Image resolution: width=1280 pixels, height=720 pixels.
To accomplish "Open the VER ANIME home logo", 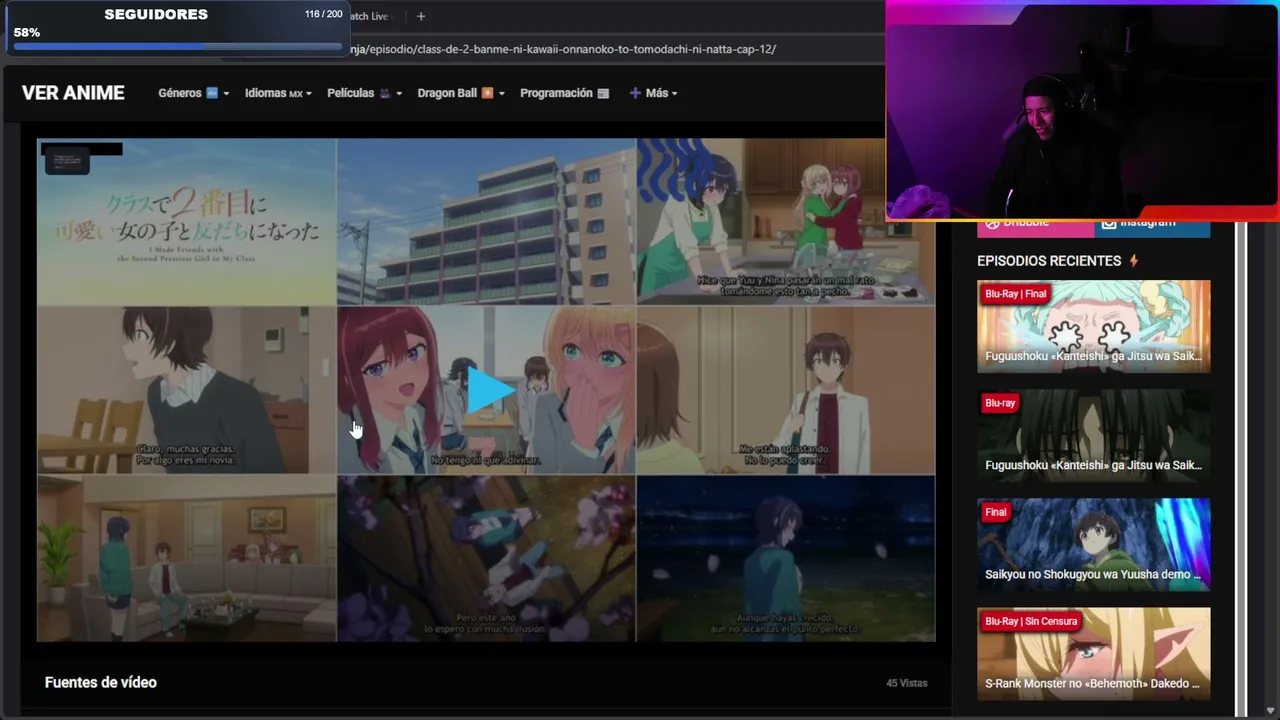I will (x=73, y=93).
